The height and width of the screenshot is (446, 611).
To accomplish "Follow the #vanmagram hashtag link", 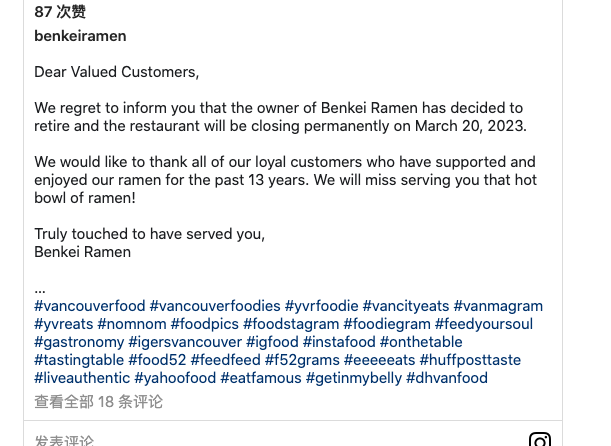I will [x=498, y=306].
